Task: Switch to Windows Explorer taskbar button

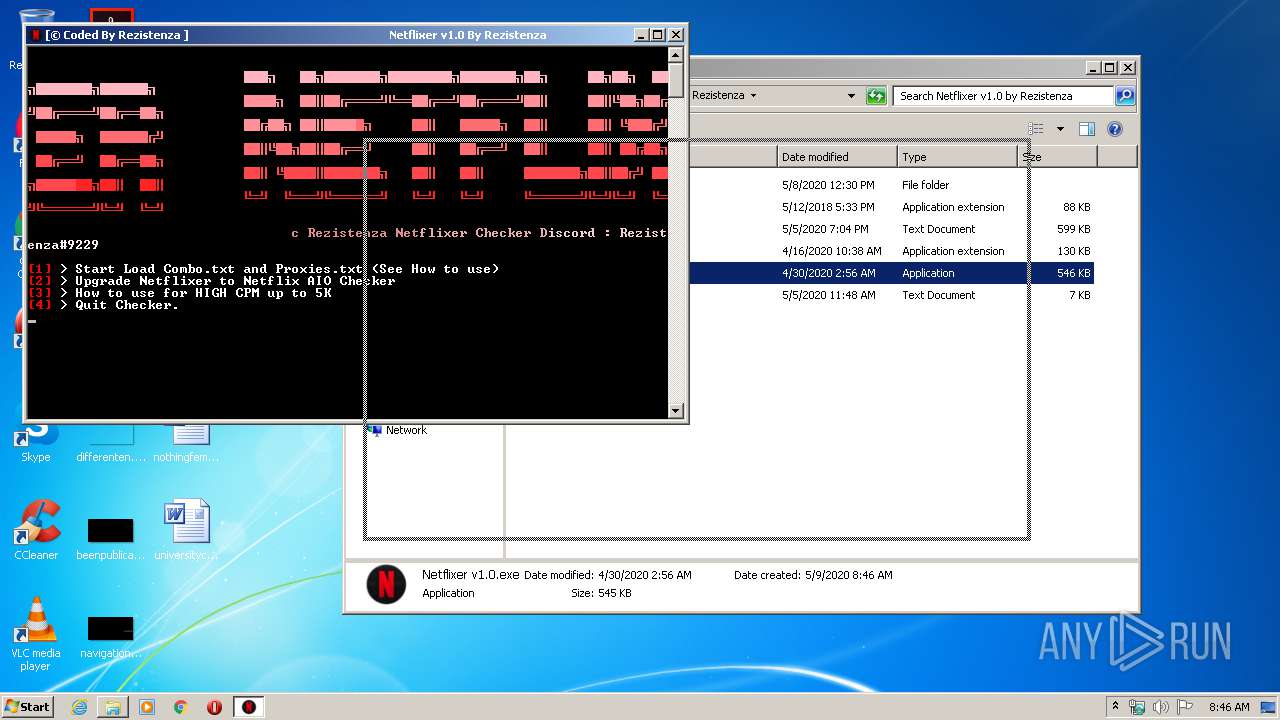Action: coord(113,707)
